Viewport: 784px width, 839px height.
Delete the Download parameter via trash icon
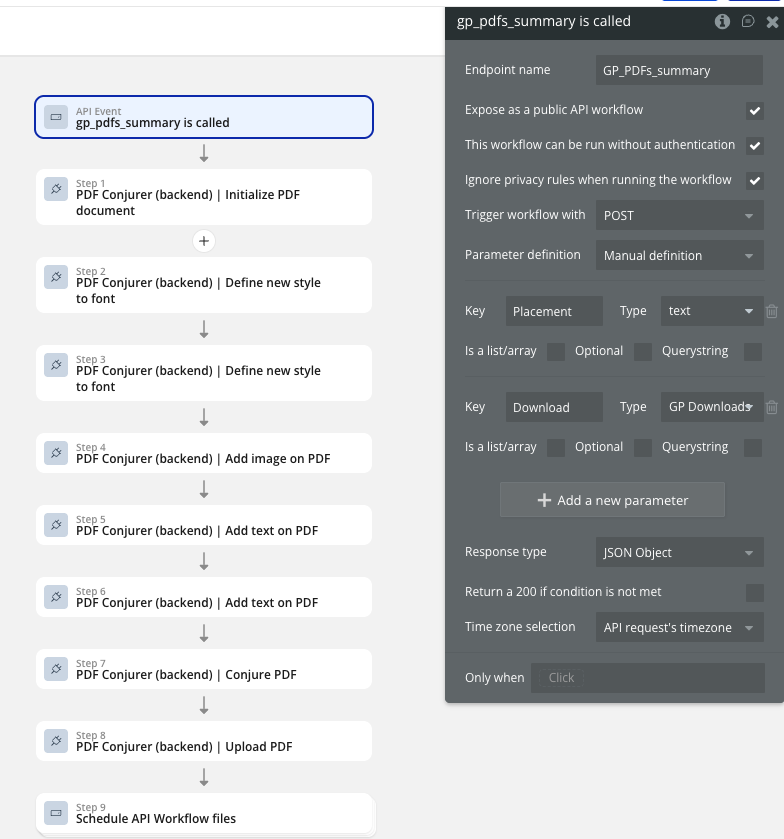[772, 407]
